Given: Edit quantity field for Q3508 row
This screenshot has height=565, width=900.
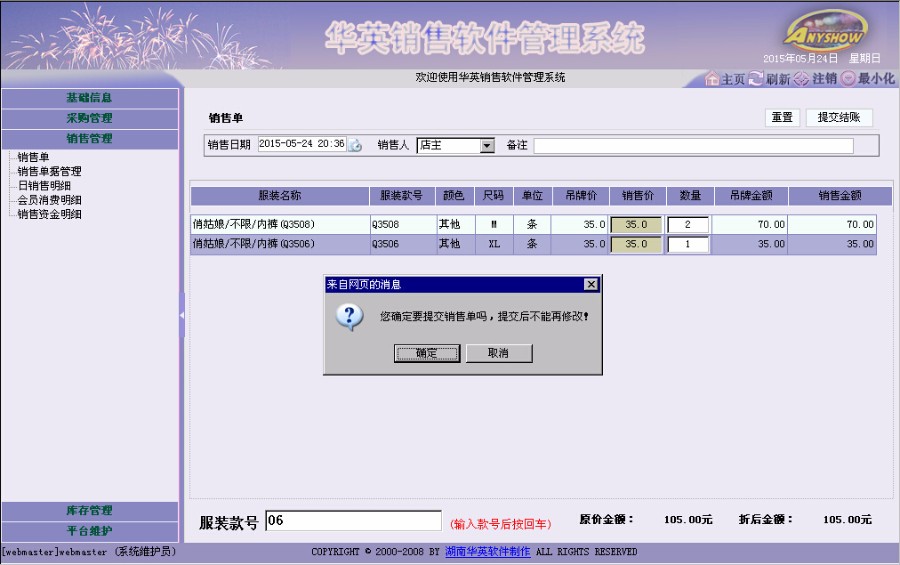Looking at the screenshot, I should pos(688,225).
